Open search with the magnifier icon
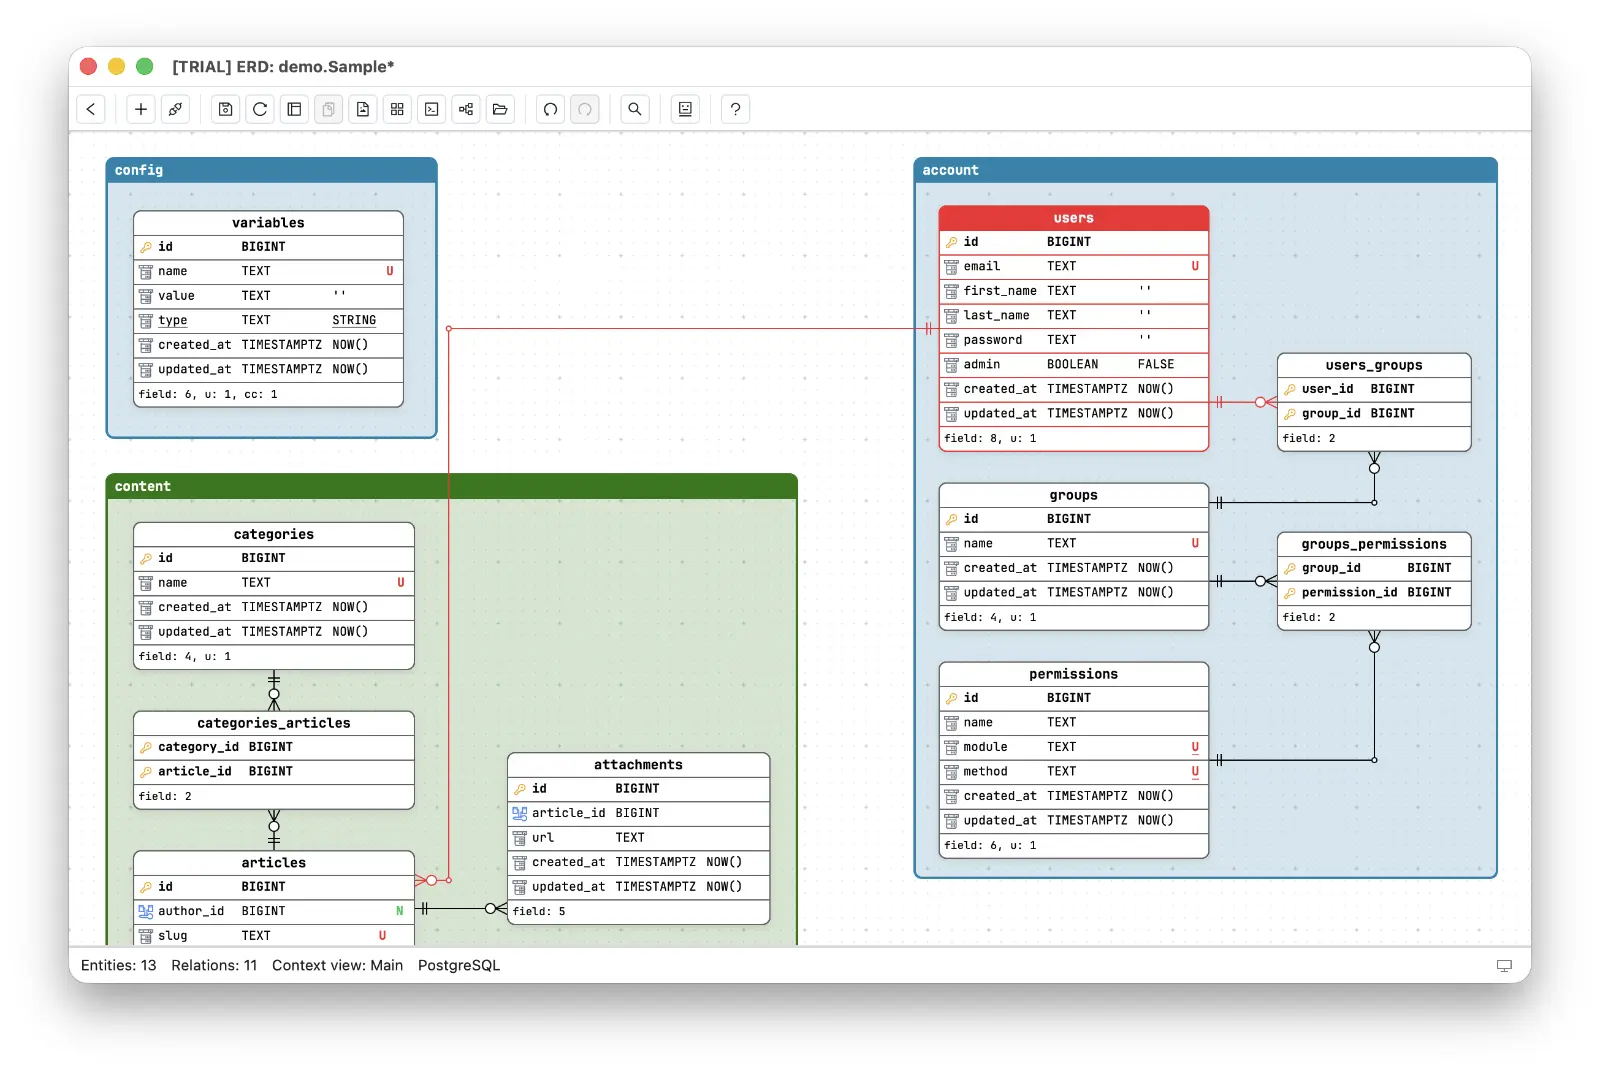 (x=635, y=109)
